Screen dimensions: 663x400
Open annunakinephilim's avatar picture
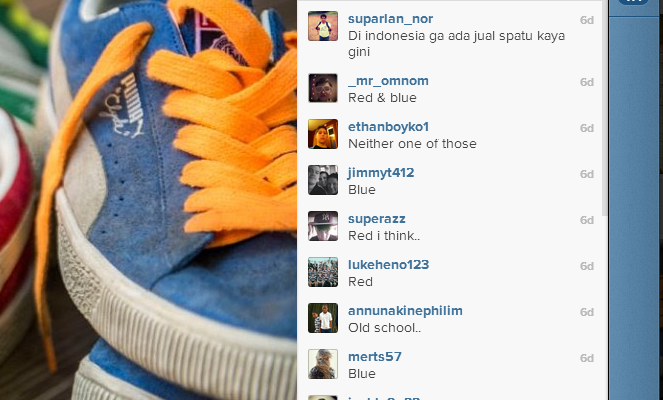point(323,318)
